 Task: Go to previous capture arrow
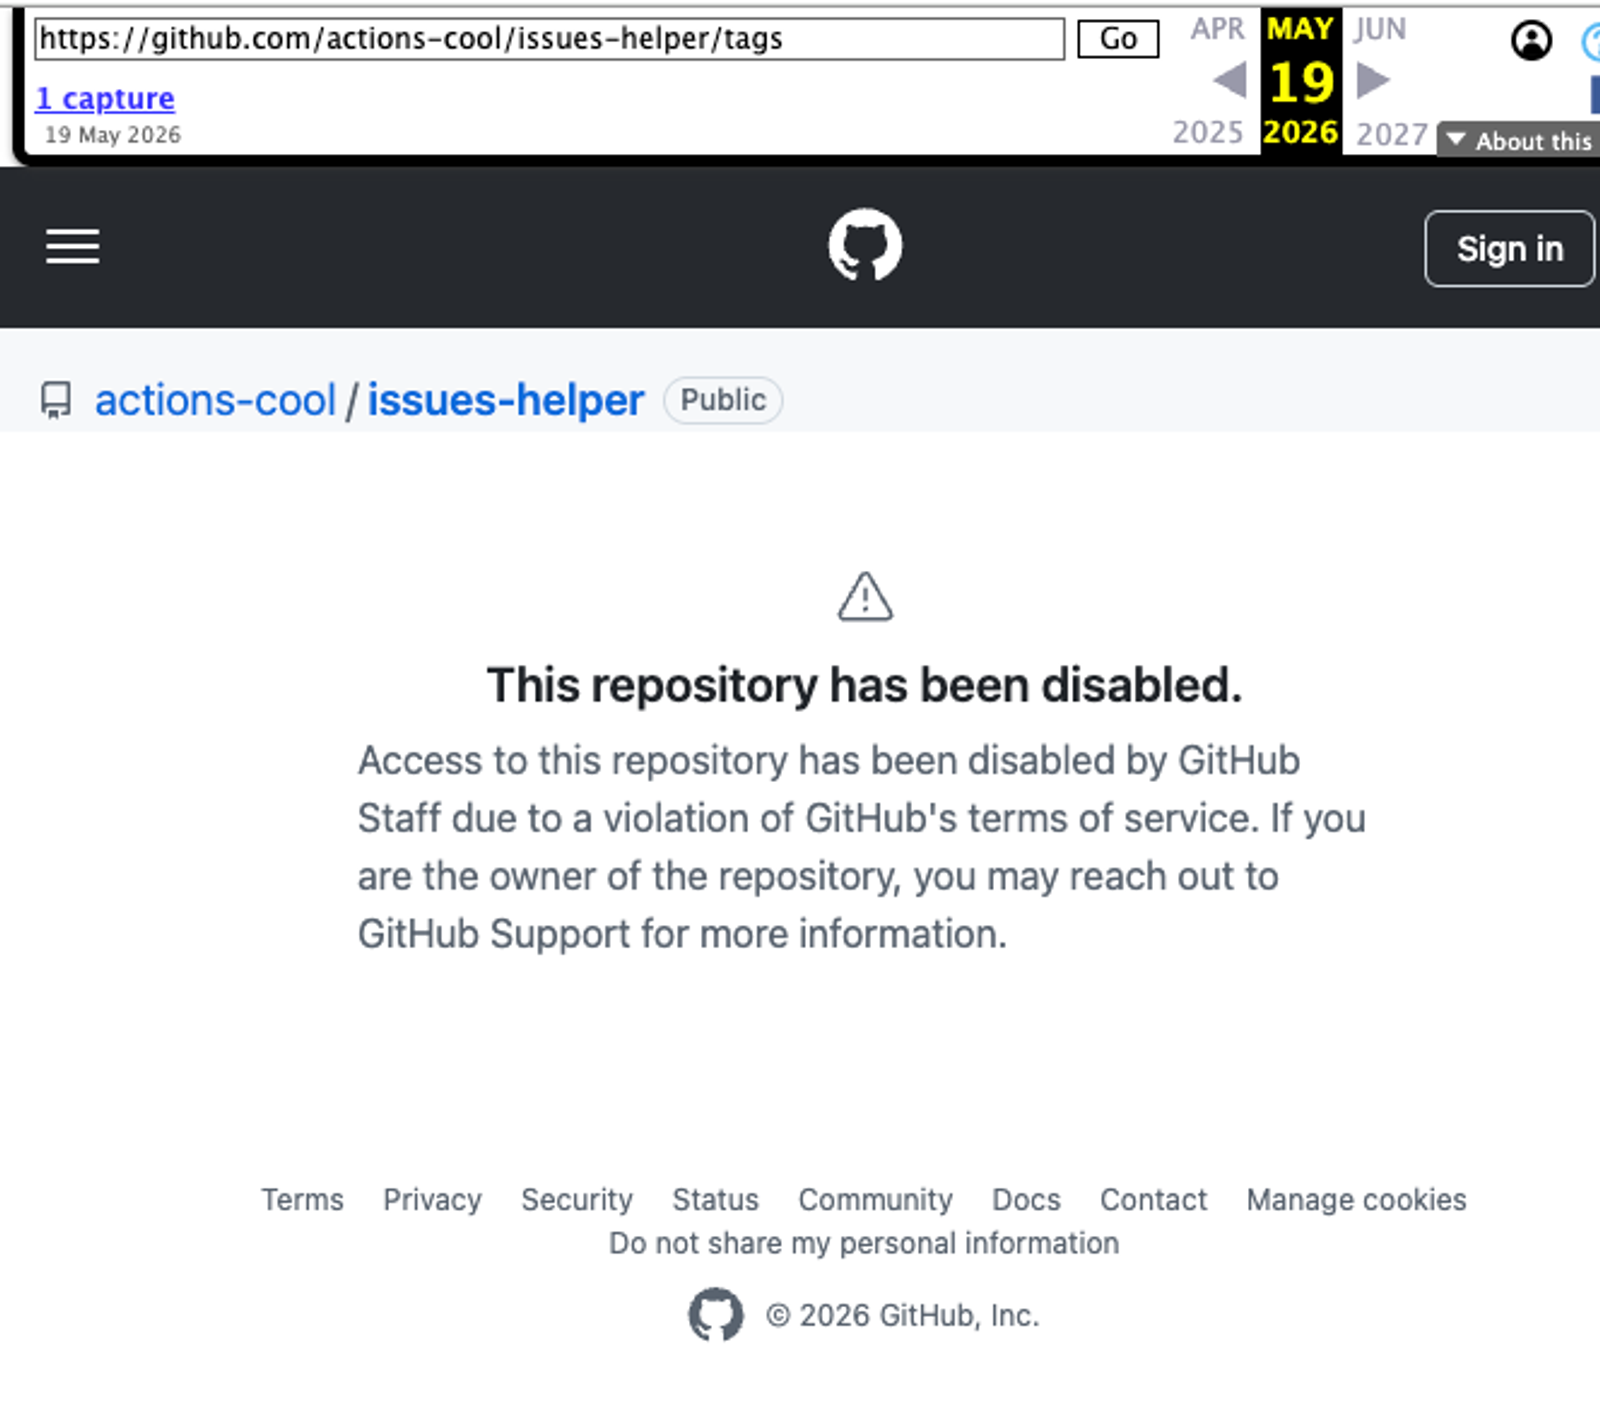pos(1230,80)
